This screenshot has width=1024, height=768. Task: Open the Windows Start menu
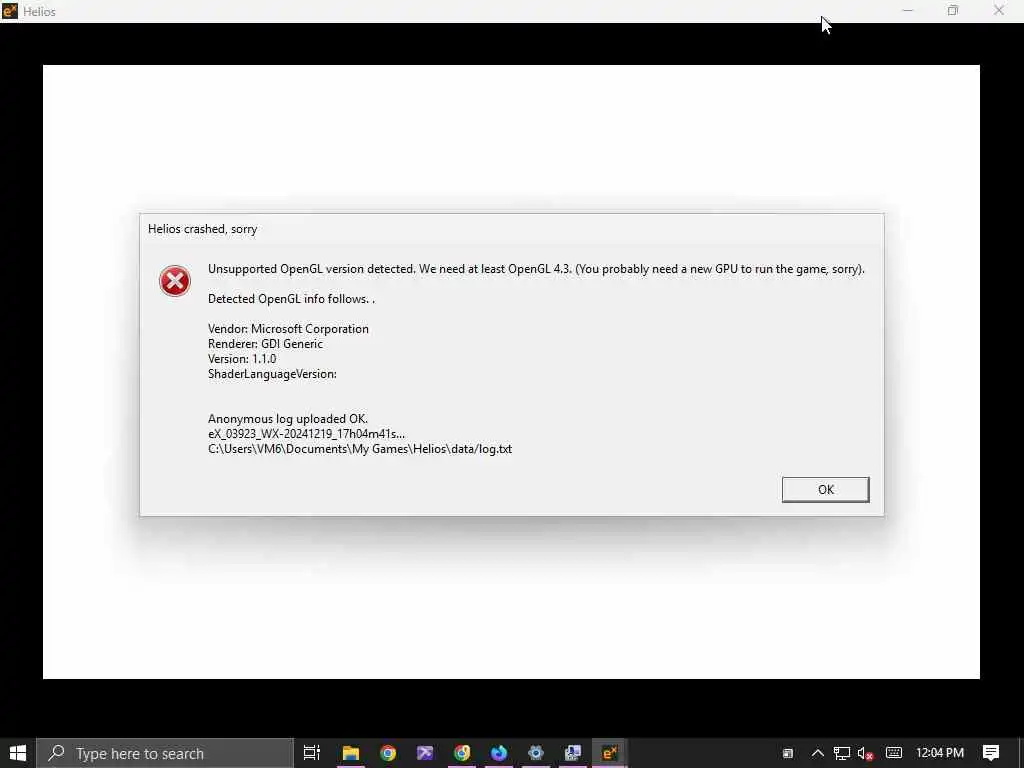click(x=18, y=753)
